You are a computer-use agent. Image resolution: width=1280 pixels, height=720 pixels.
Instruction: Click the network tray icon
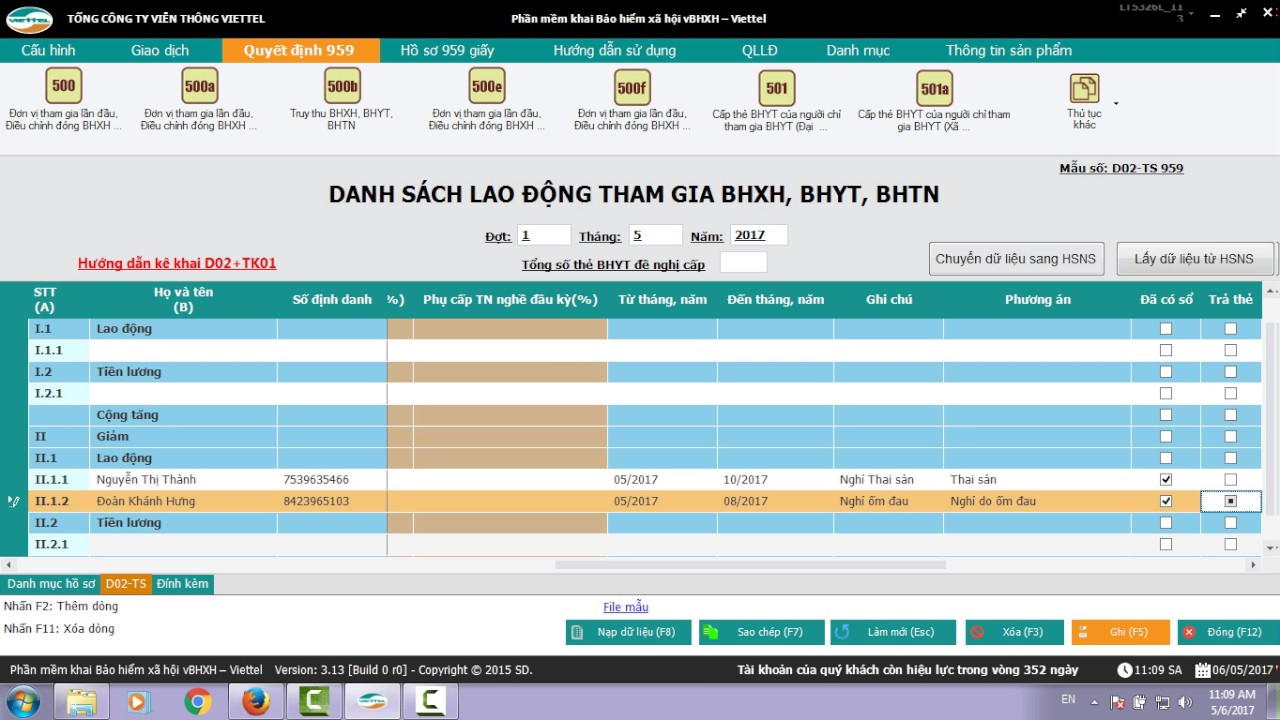point(1163,703)
